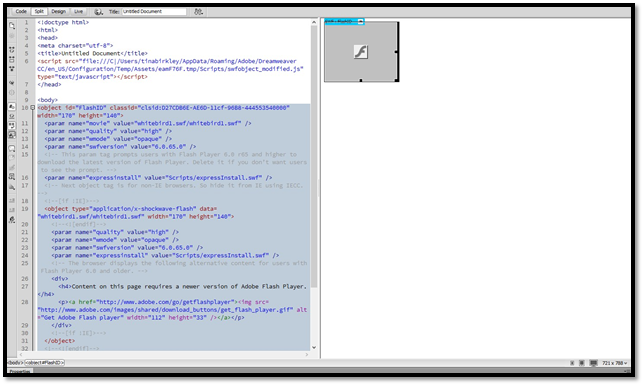
Task: Click the doctype html line of code
Action: tap(63, 22)
